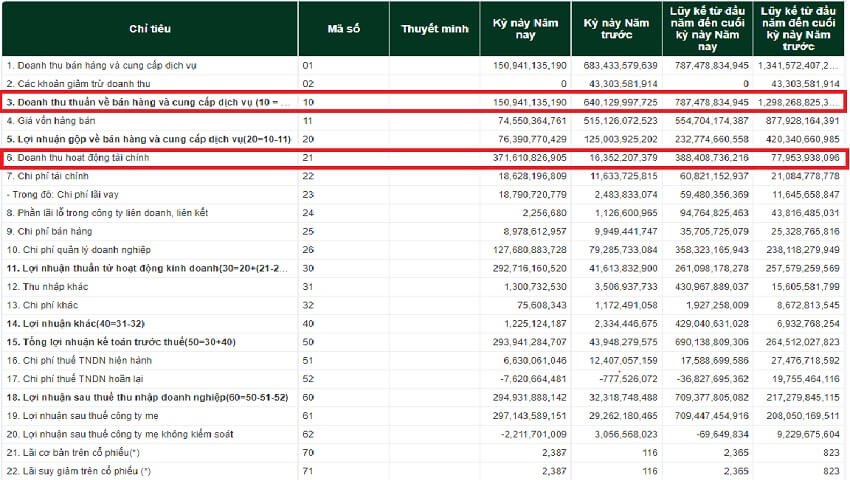Click value -2,211,701,009

point(534,434)
